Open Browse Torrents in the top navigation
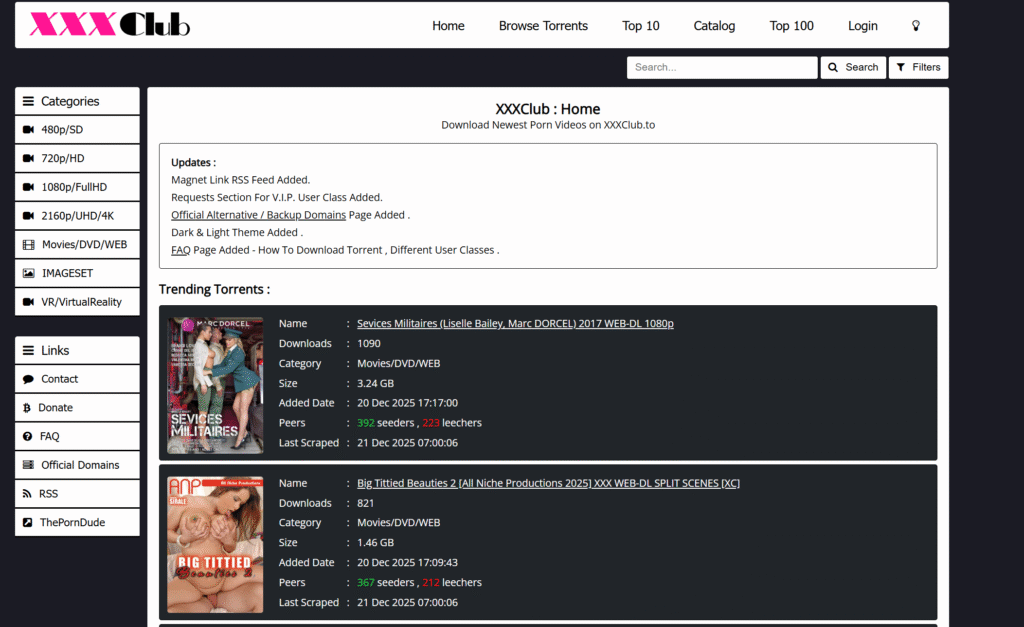 pyautogui.click(x=543, y=26)
